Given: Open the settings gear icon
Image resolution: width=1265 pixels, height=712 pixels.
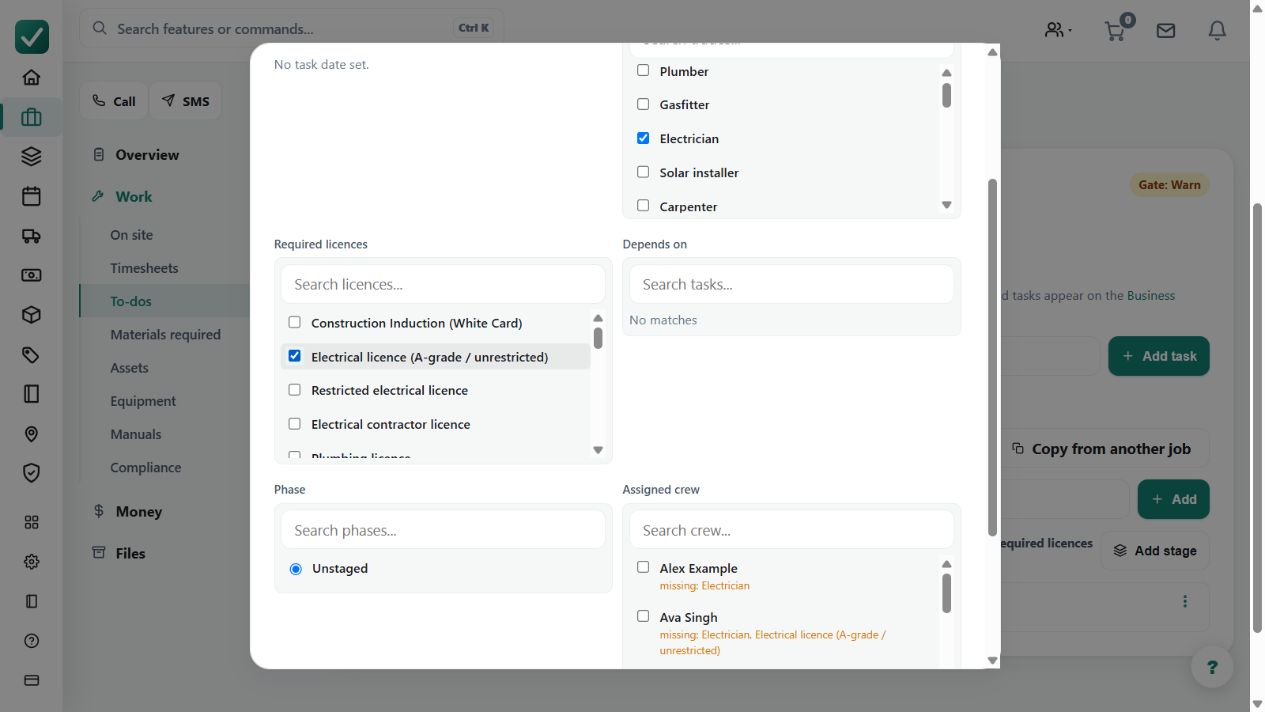Looking at the screenshot, I should 31,562.
